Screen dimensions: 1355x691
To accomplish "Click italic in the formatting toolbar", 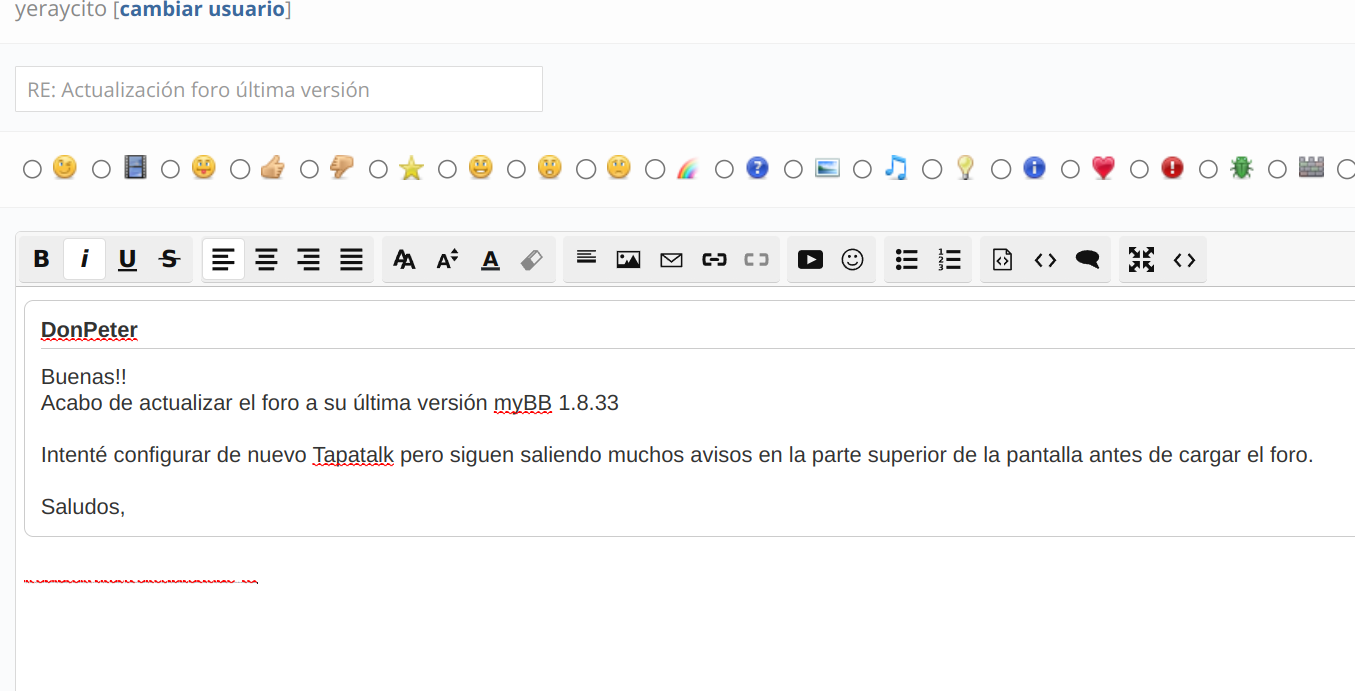I will pos(85,259).
